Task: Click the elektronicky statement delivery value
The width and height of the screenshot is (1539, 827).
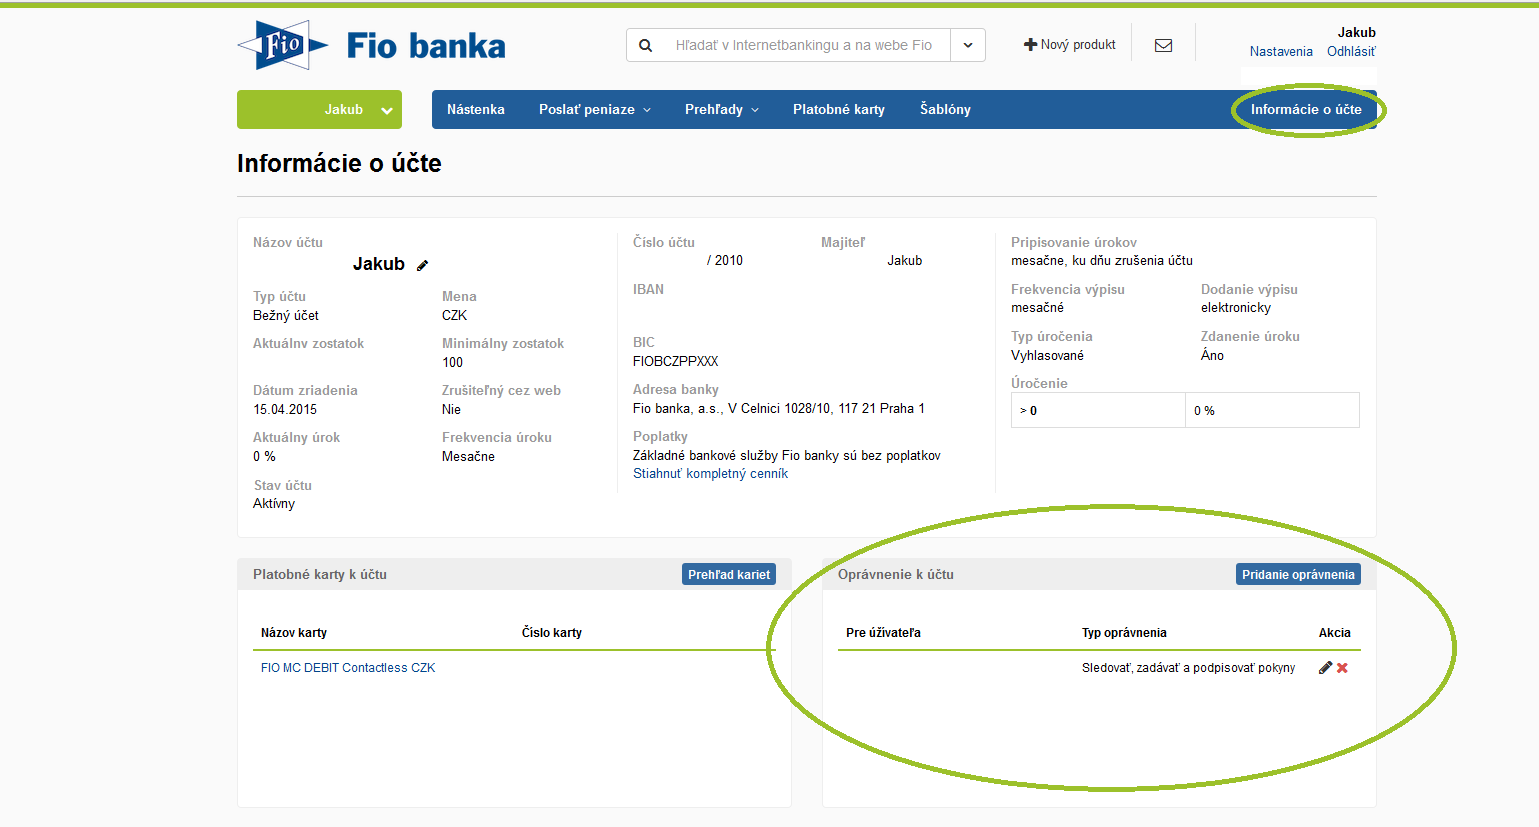Action: (x=1236, y=307)
